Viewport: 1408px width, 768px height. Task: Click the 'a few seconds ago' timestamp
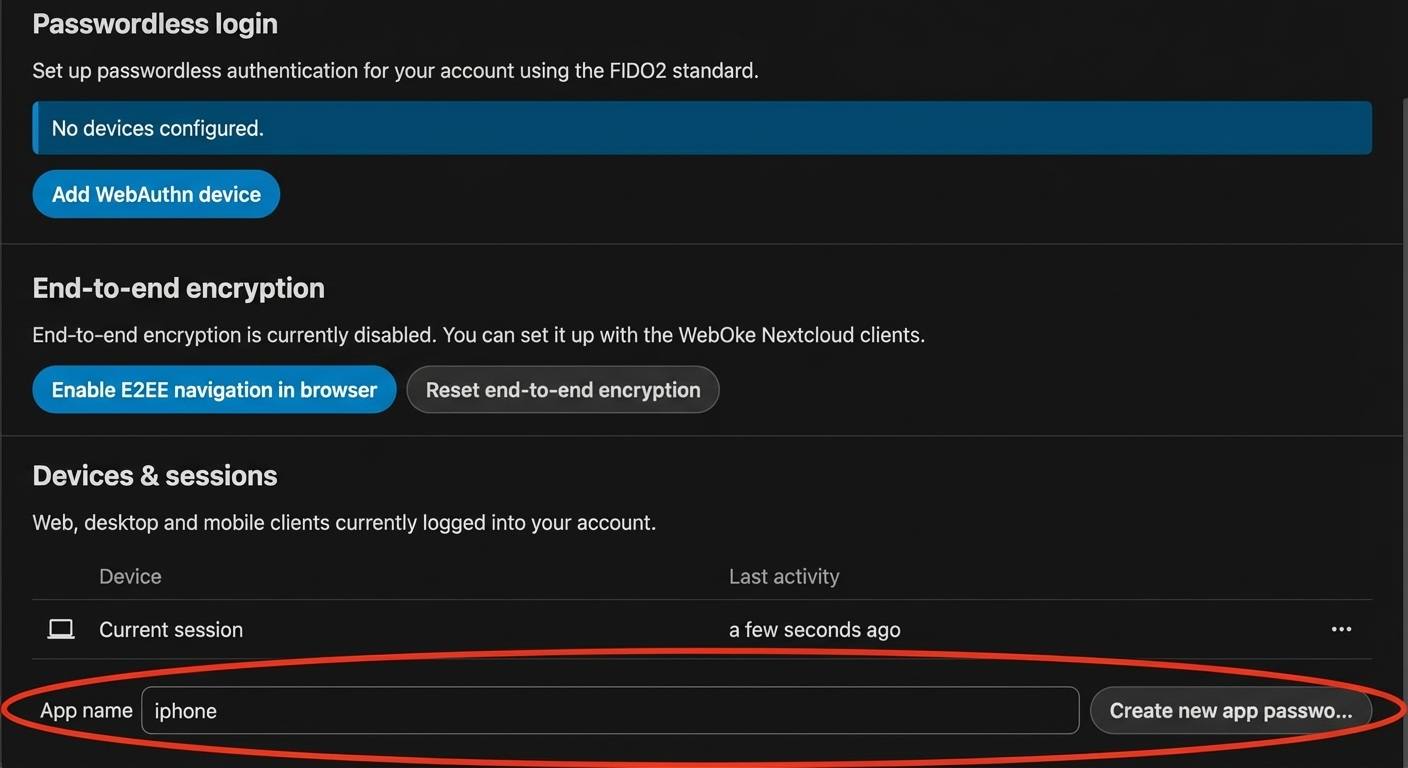[814, 630]
